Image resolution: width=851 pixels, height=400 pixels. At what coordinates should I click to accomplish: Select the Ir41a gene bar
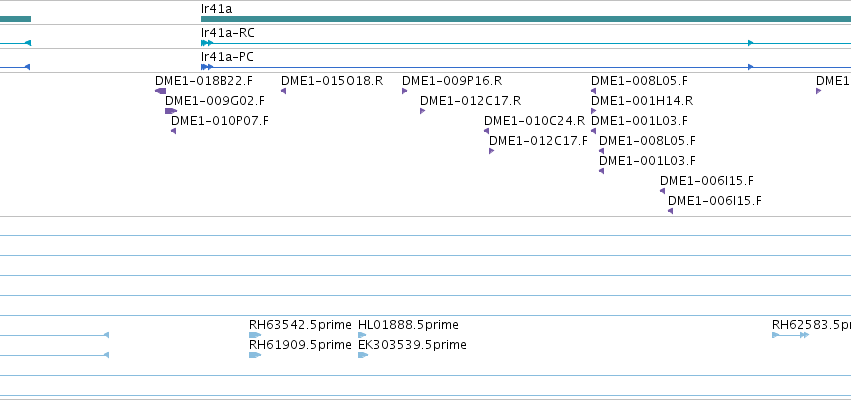526,19
